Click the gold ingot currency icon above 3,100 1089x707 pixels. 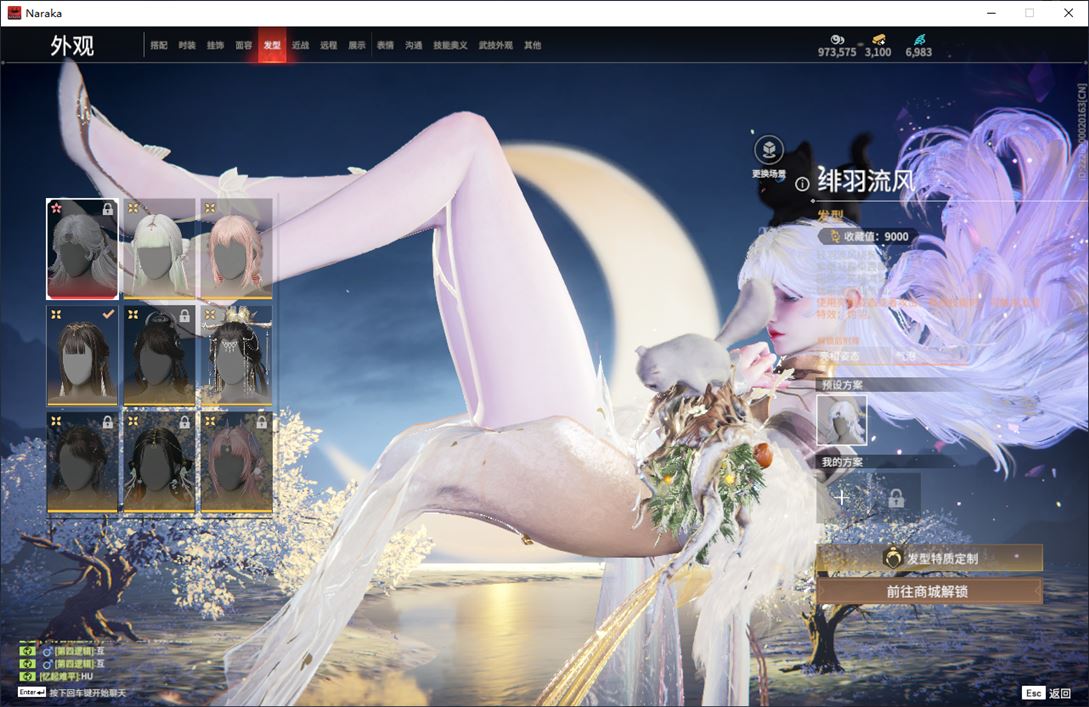tap(879, 40)
